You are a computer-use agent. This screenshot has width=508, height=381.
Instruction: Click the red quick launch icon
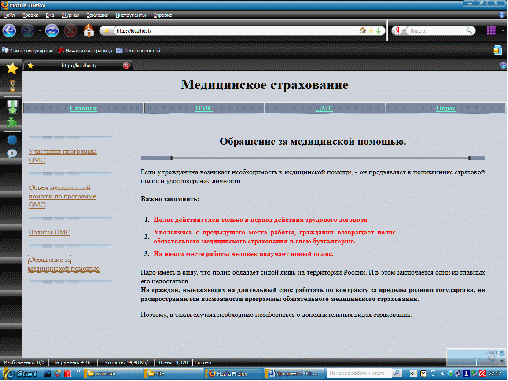tap(67, 374)
